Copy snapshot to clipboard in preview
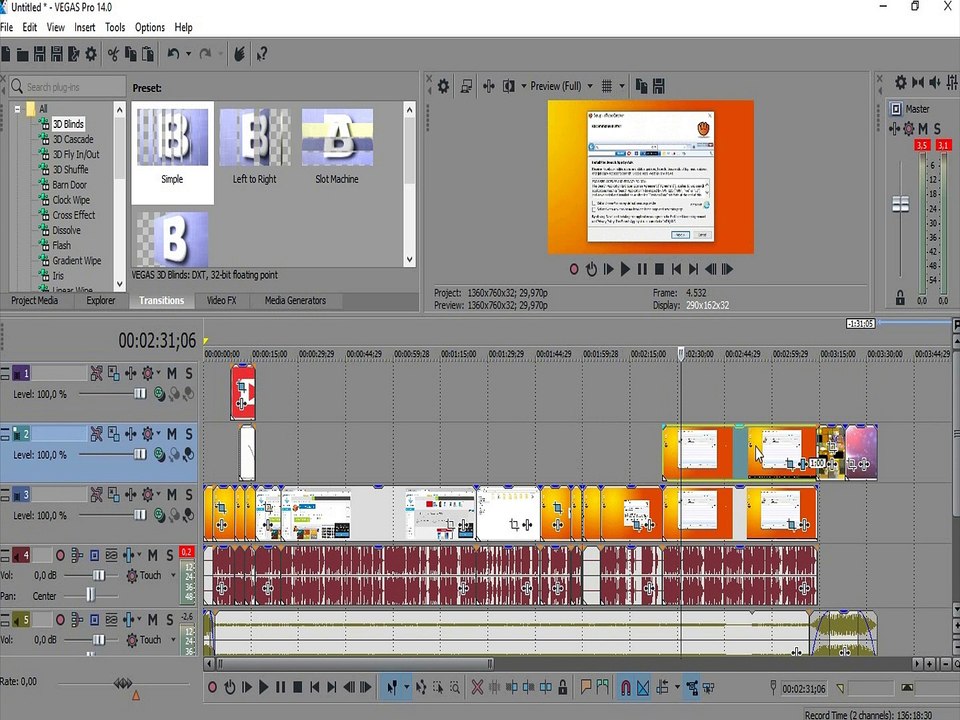Image resolution: width=960 pixels, height=720 pixels. pyautogui.click(x=641, y=86)
